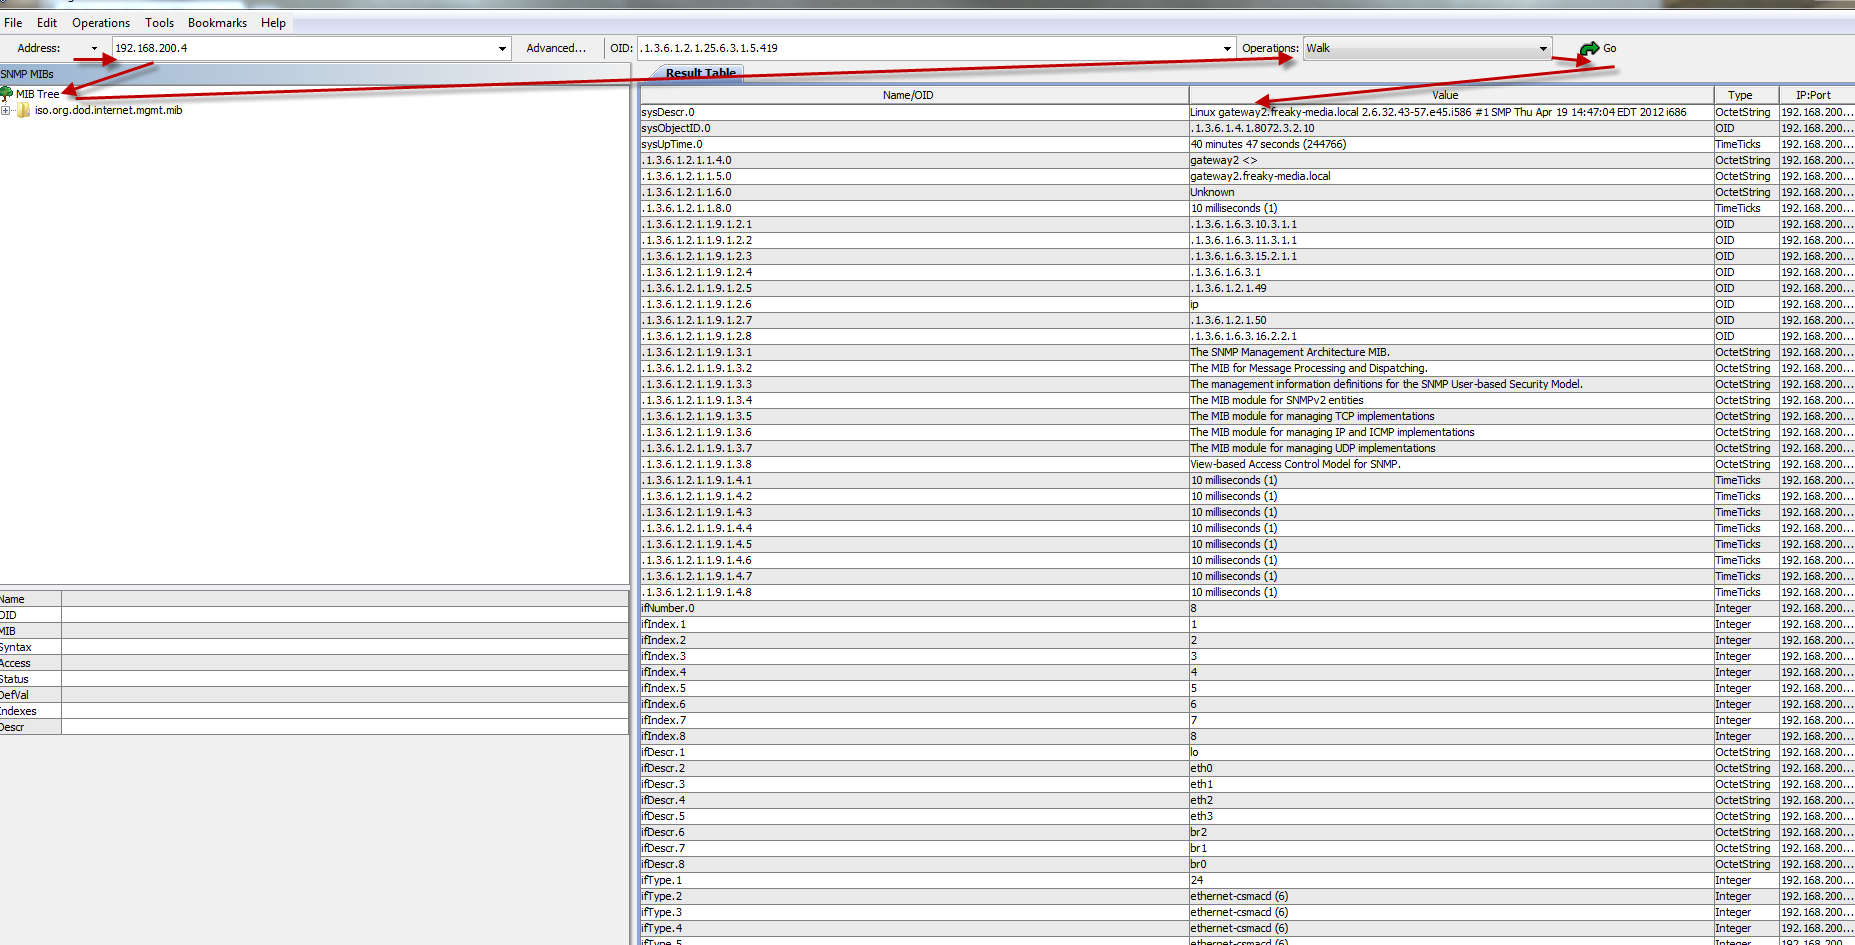
Task: Open the Operations menu
Action: 100,22
